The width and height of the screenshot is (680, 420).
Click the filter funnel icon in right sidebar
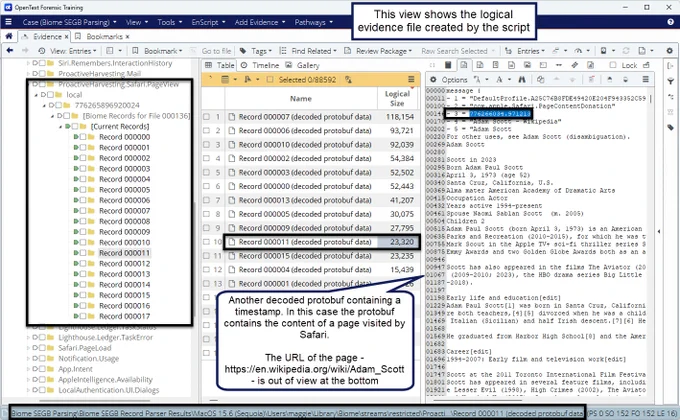(670, 81)
